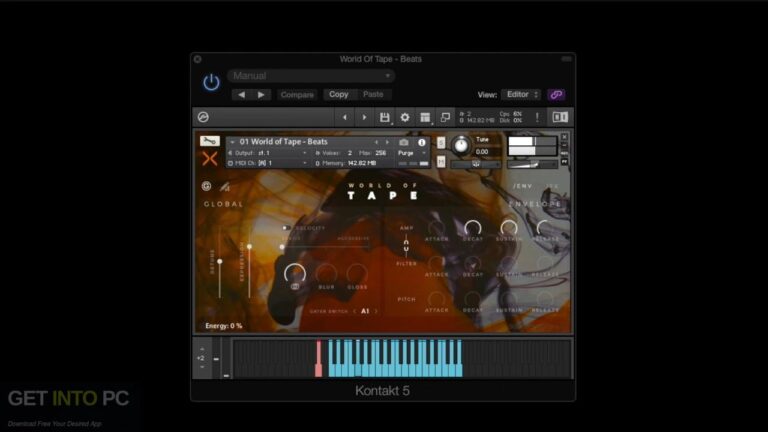Click the amp filter link icon
The width and height of the screenshot is (768, 432).
point(406,245)
